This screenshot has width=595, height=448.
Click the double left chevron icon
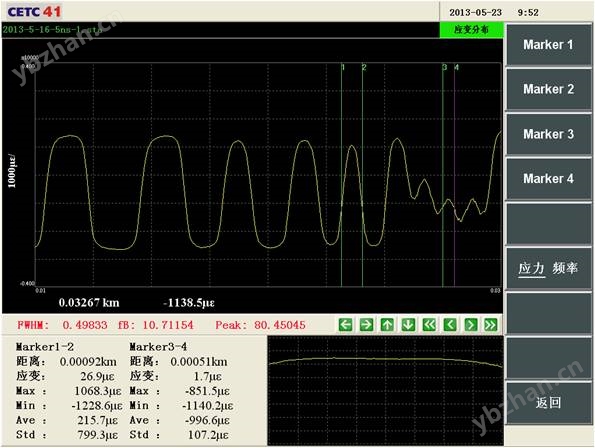pyautogui.click(x=429, y=325)
